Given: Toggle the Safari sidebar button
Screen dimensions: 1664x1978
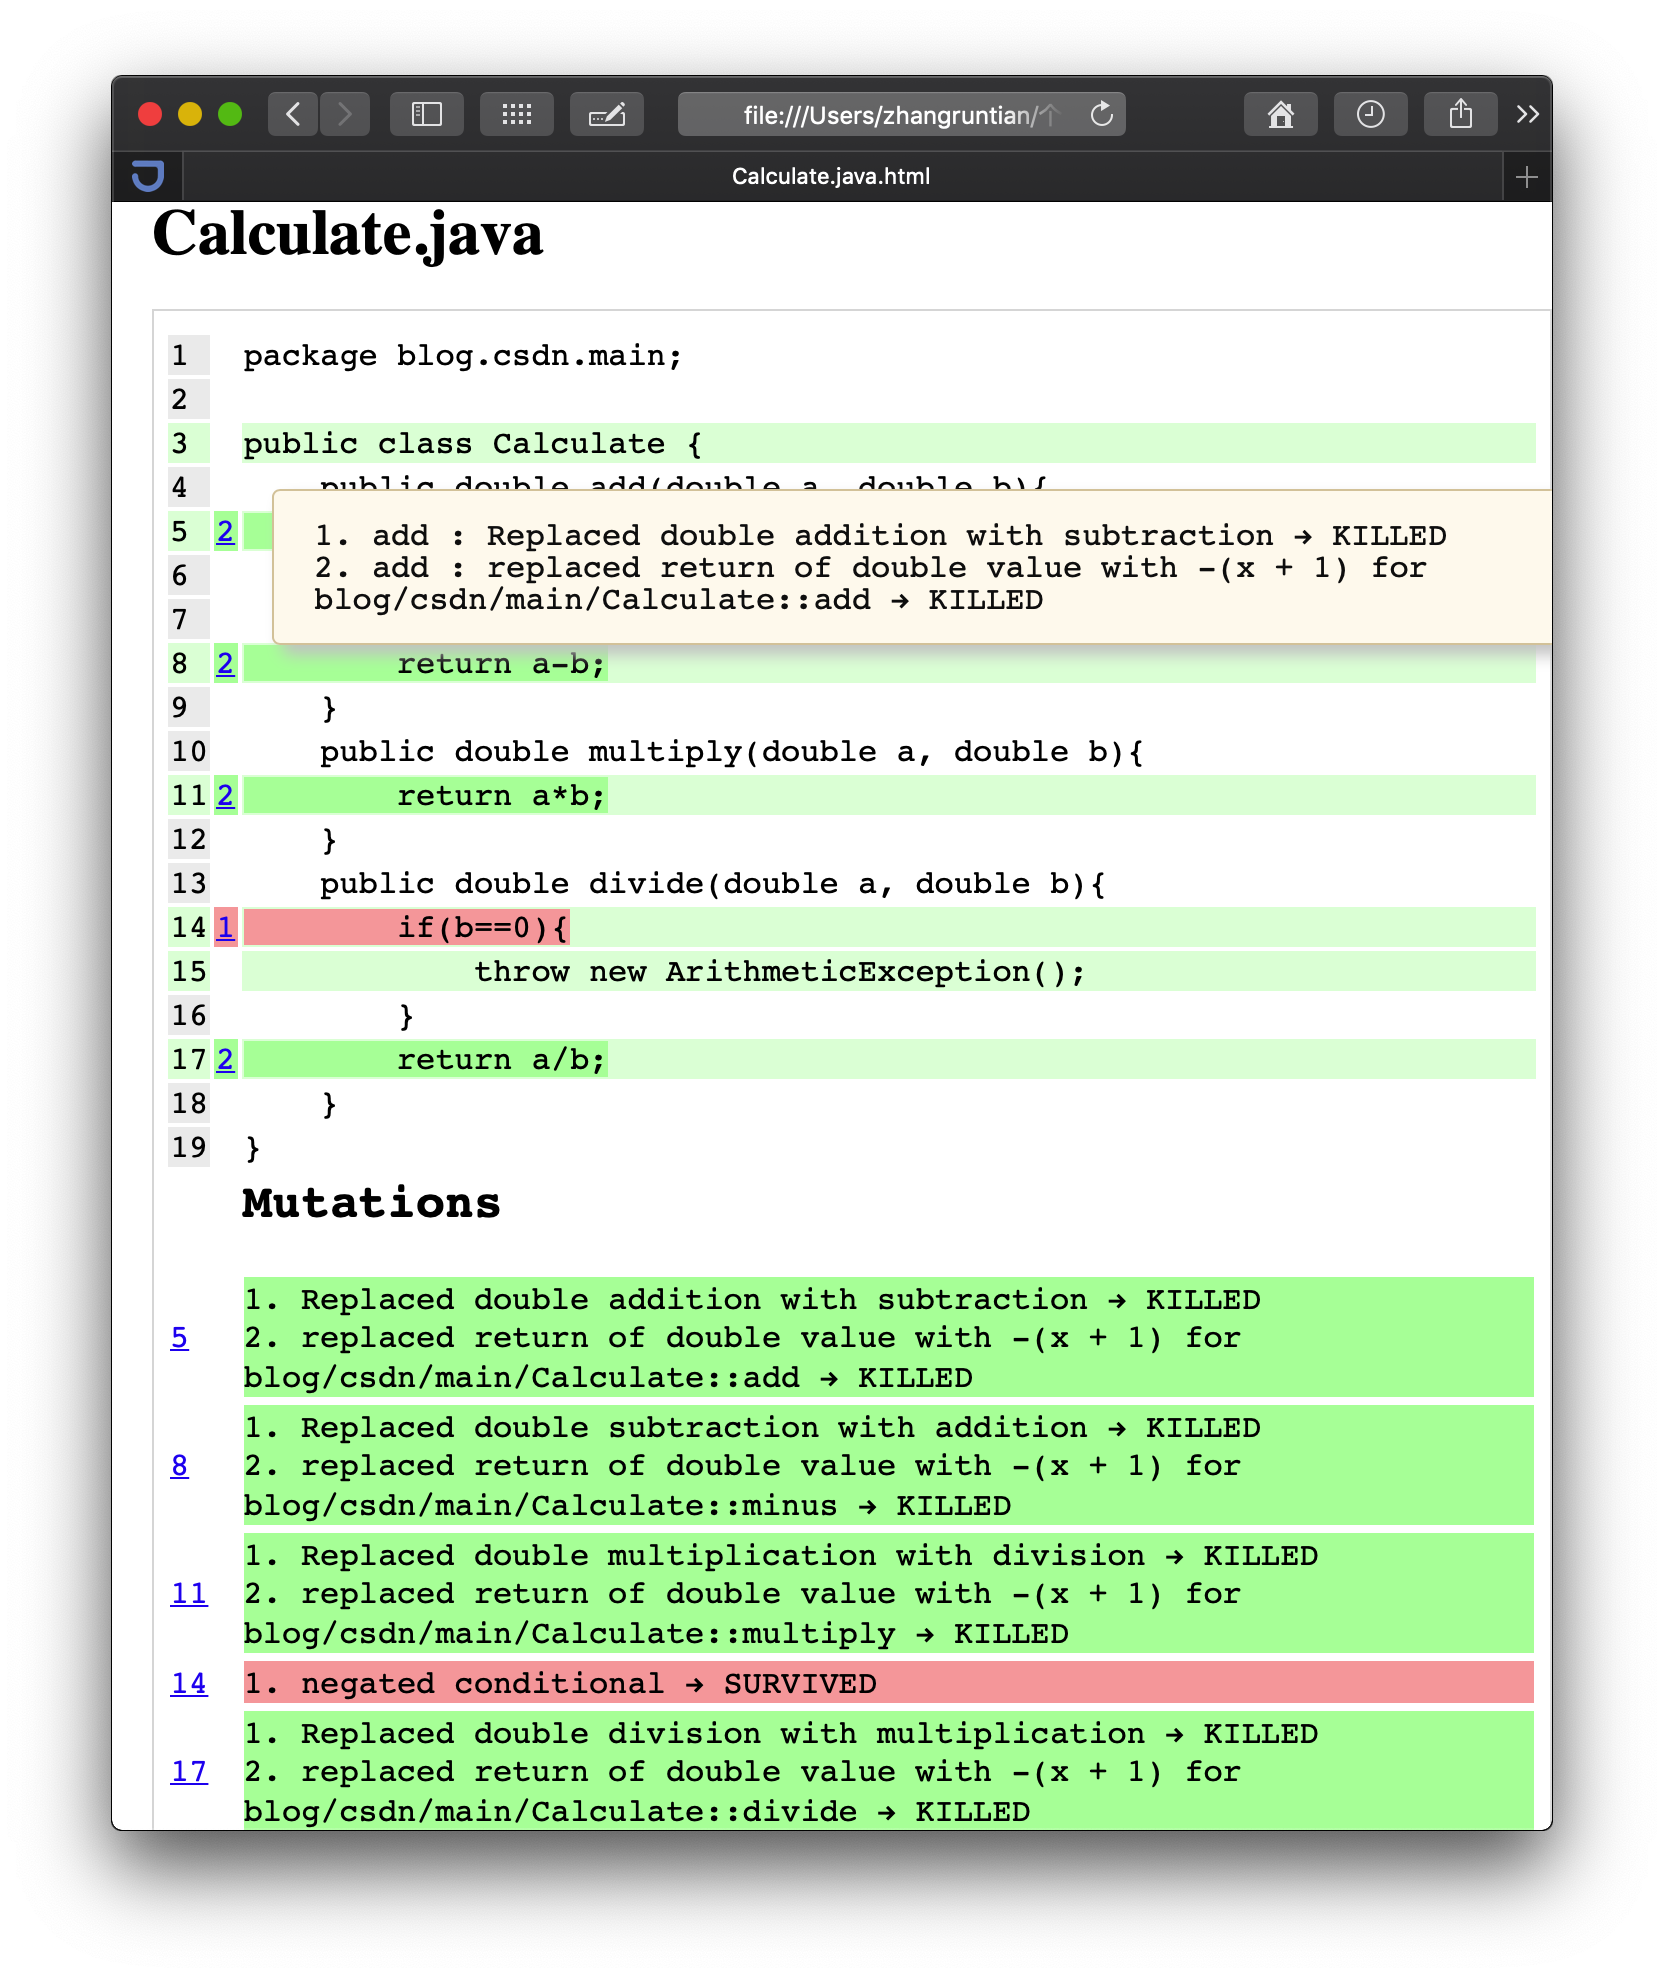Looking at the screenshot, I should tap(427, 114).
